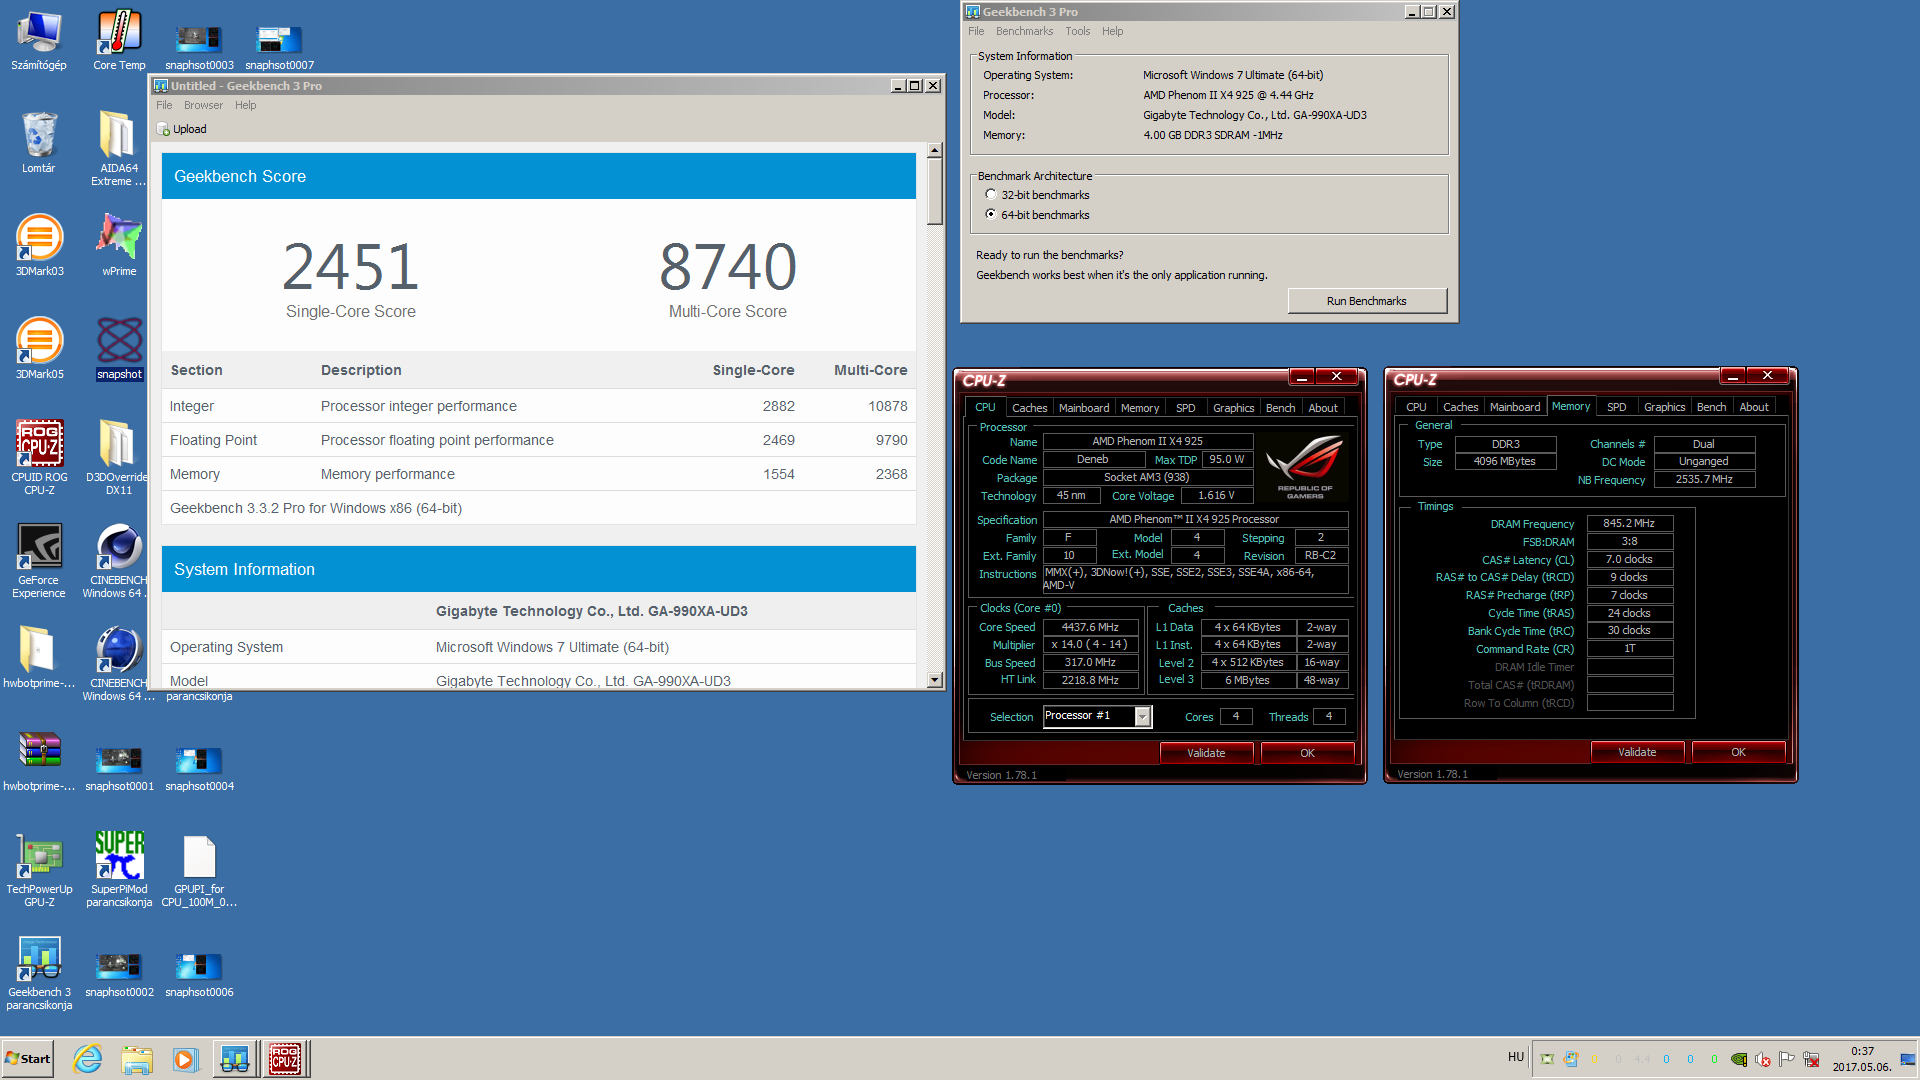Screen dimensions: 1920x1080
Task: Open the AIDA64 Extreme desktop shortcut
Action: tap(119, 148)
